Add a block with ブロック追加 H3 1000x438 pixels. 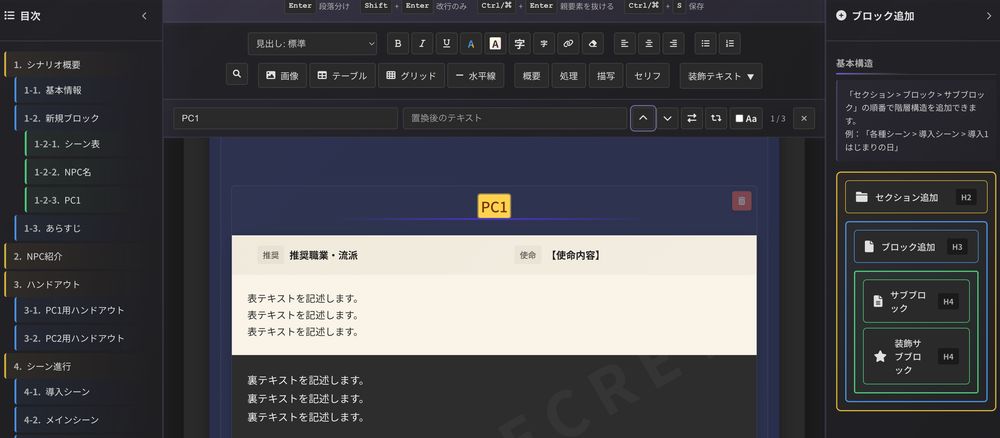916,247
